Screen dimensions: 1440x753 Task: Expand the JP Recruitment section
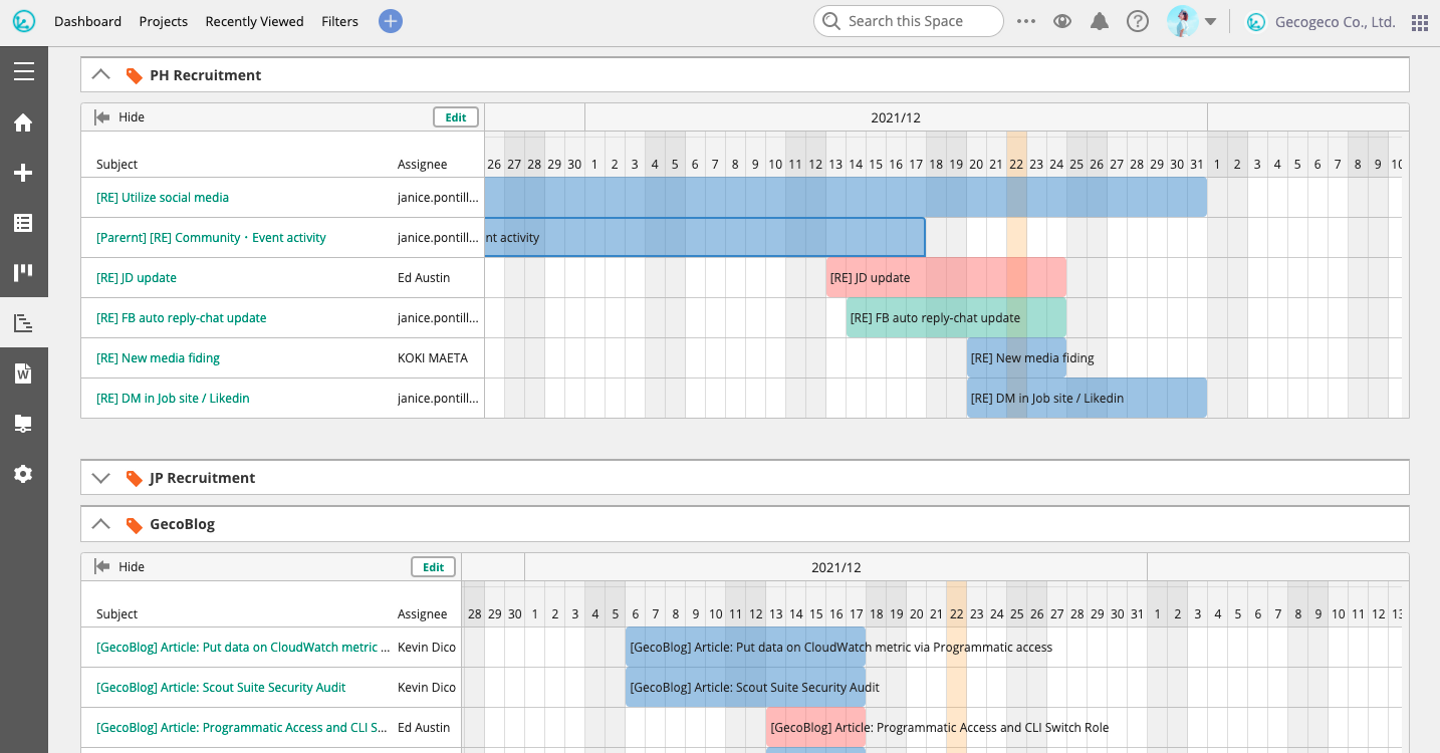point(100,478)
